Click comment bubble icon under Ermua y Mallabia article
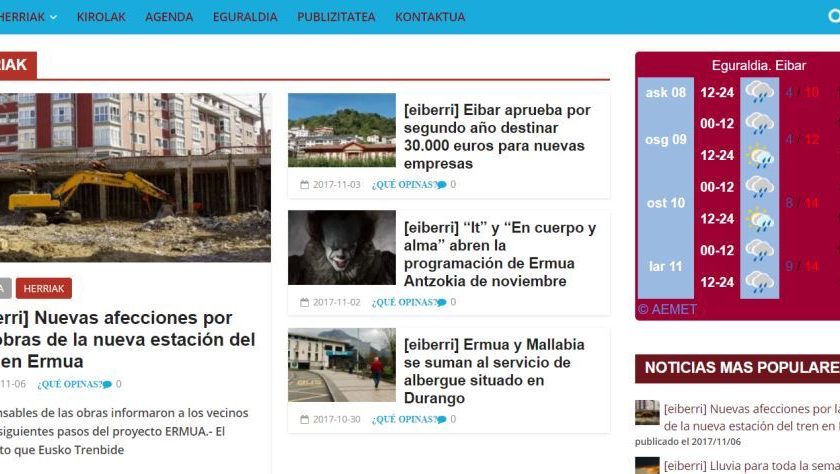This screenshot has width=840, height=474. click(442, 420)
